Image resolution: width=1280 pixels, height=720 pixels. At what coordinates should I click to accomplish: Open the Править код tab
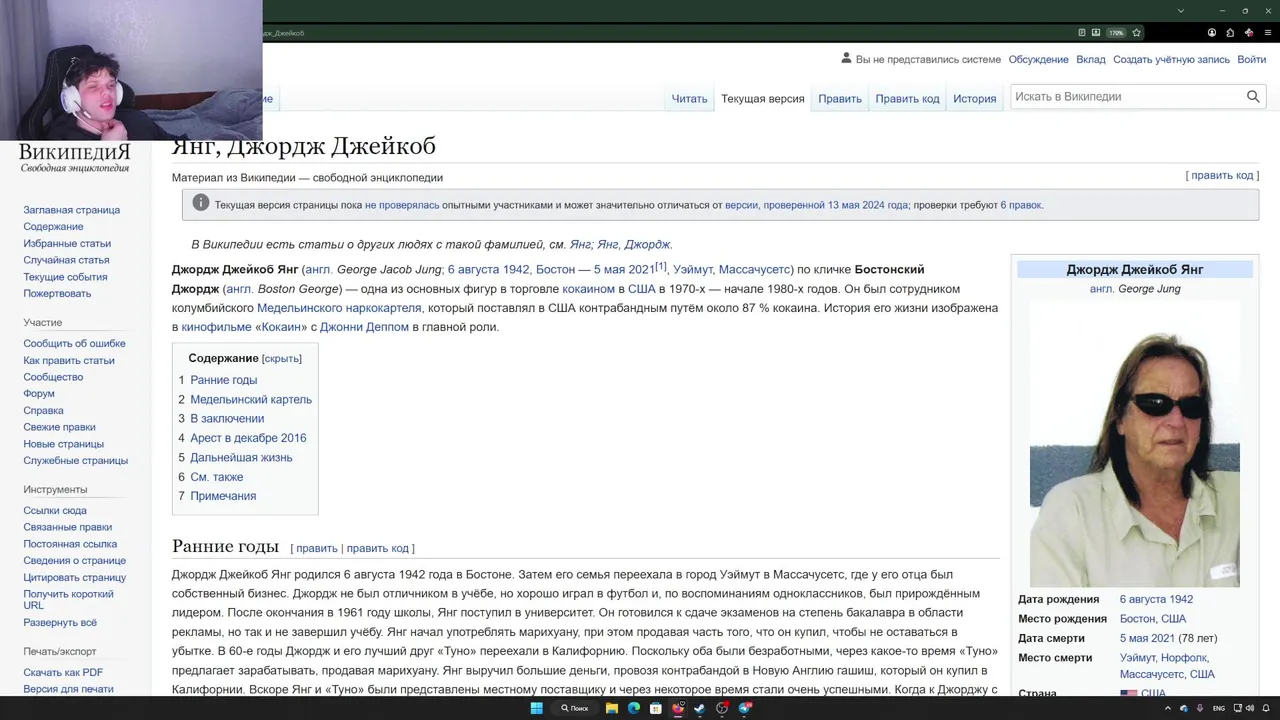click(907, 98)
